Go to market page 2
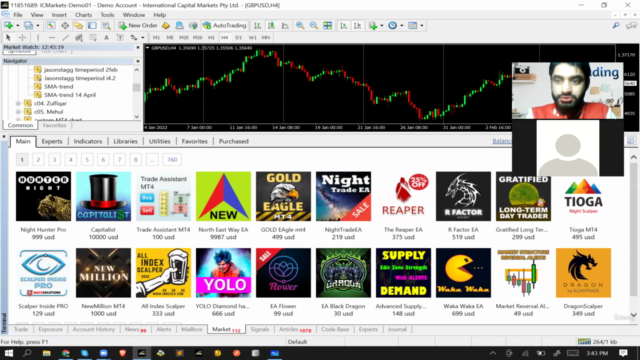 click(x=38, y=160)
